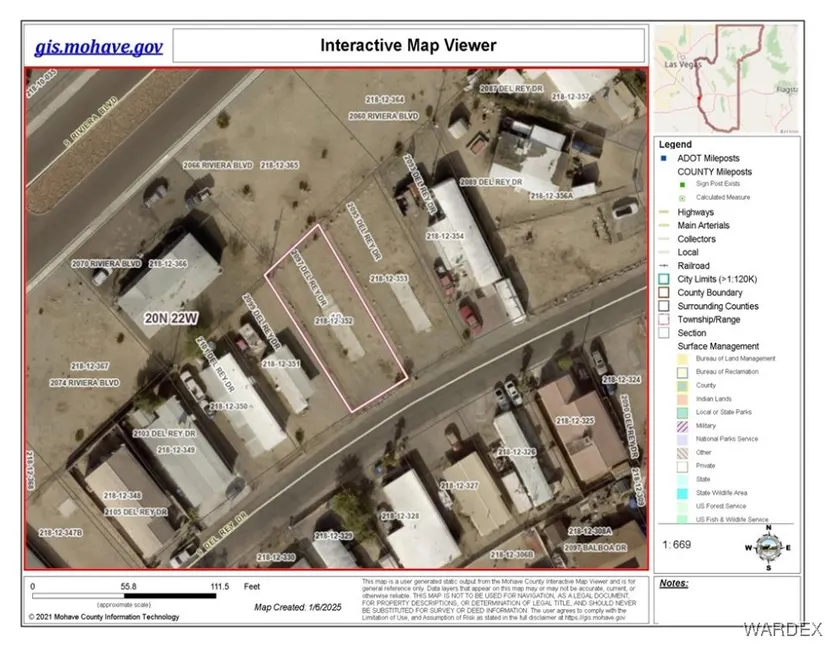Viewport: 825px width, 647px height.
Task: Click the Interactive Map Viewer title box
Action: (408, 46)
